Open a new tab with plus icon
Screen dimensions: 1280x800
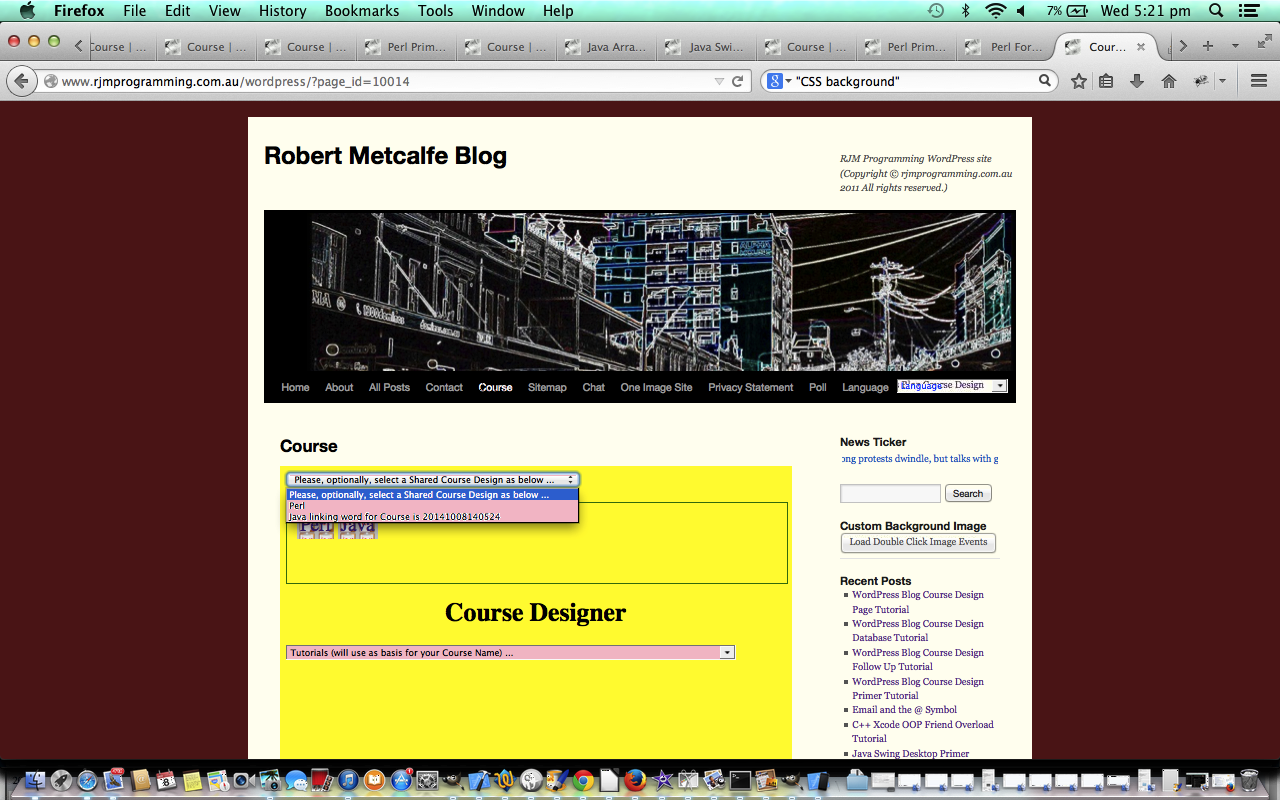(1208, 46)
